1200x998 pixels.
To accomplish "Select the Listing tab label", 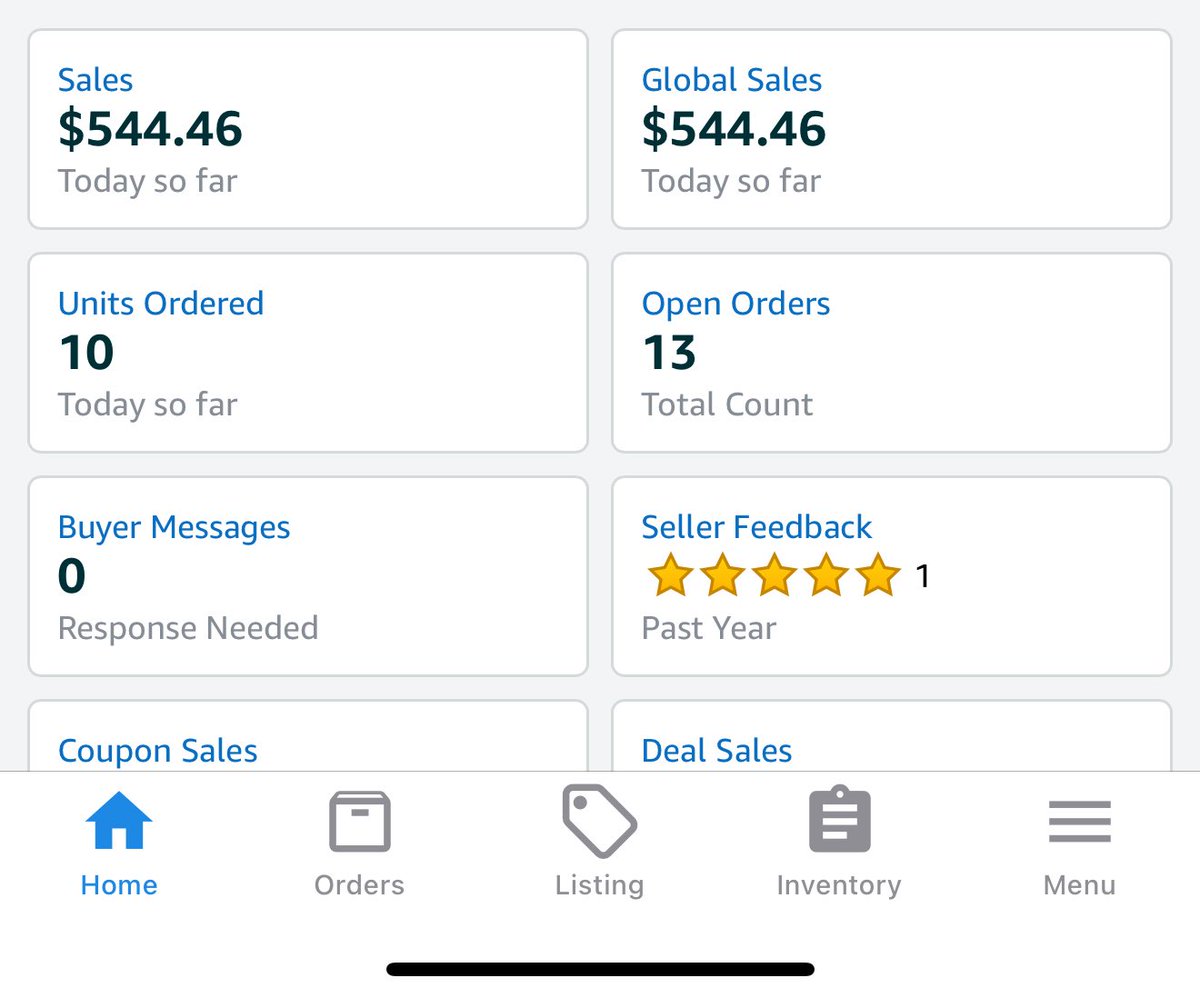I will tap(599, 885).
